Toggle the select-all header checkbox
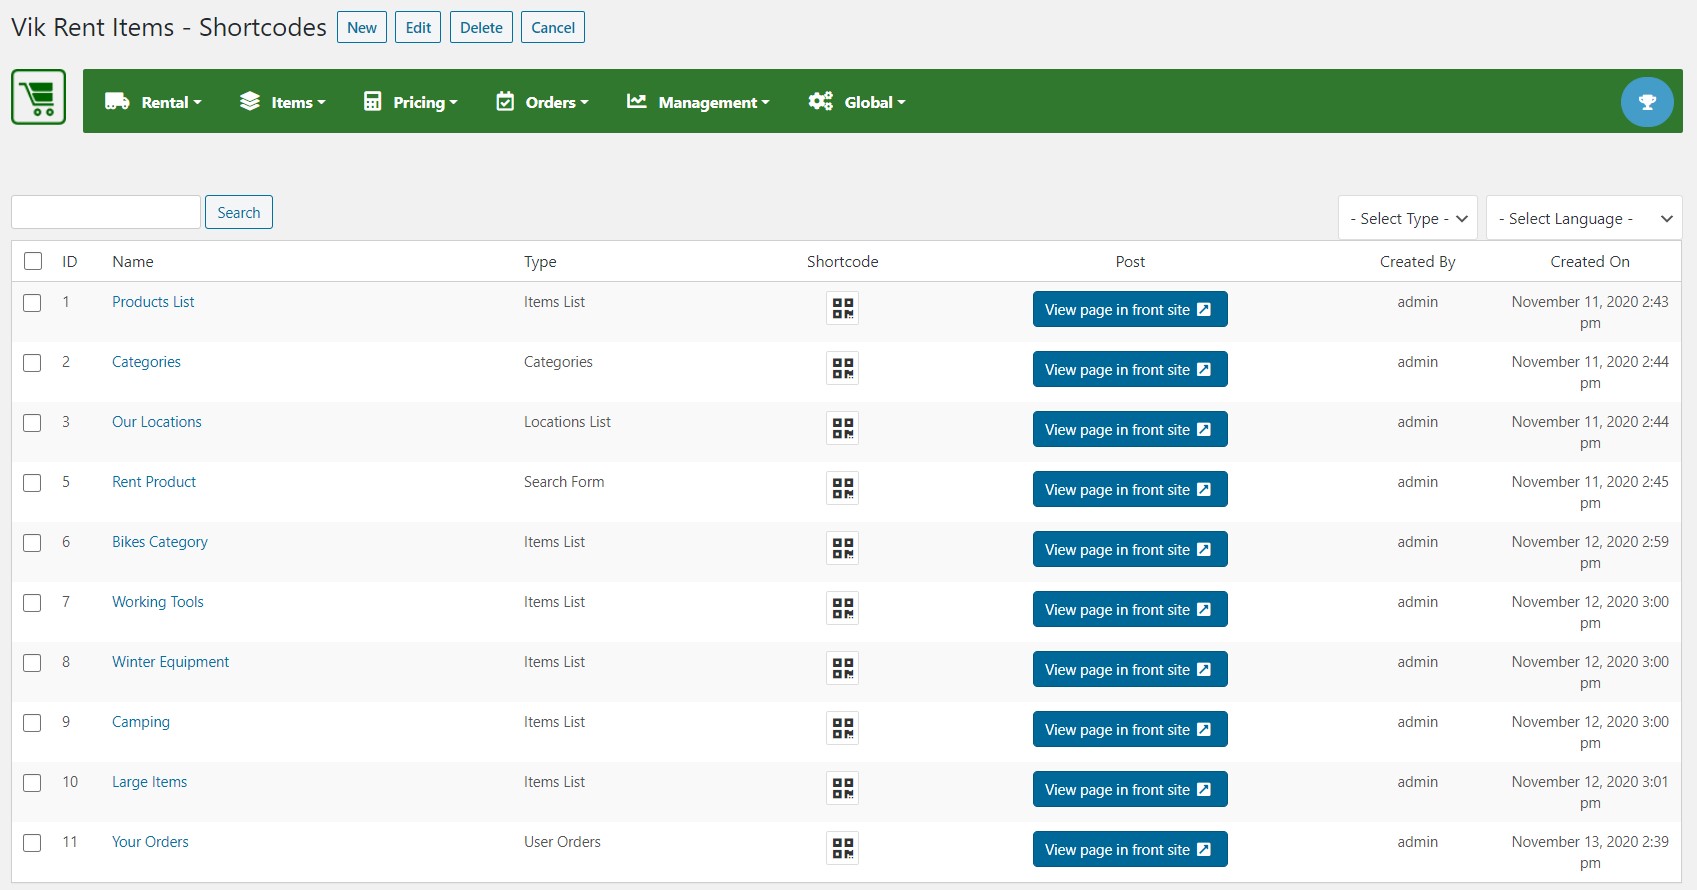This screenshot has height=890, width=1697. tap(33, 261)
